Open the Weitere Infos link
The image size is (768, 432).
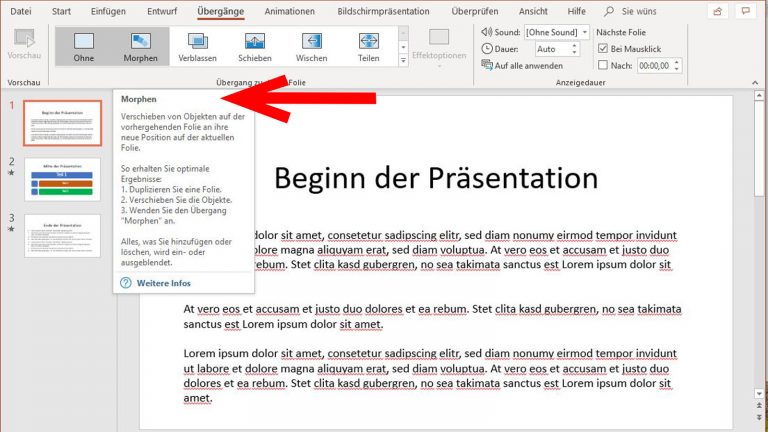[x=163, y=283]
